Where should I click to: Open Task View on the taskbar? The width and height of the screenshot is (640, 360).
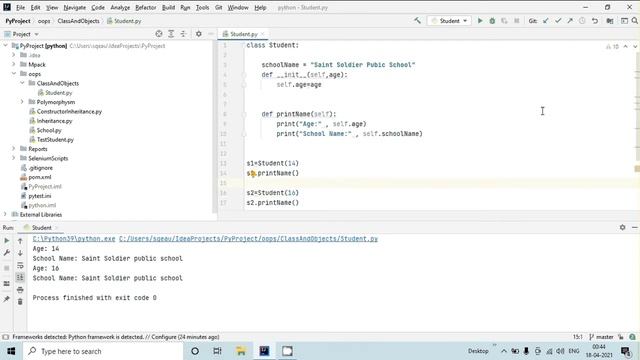pos(217,351)
